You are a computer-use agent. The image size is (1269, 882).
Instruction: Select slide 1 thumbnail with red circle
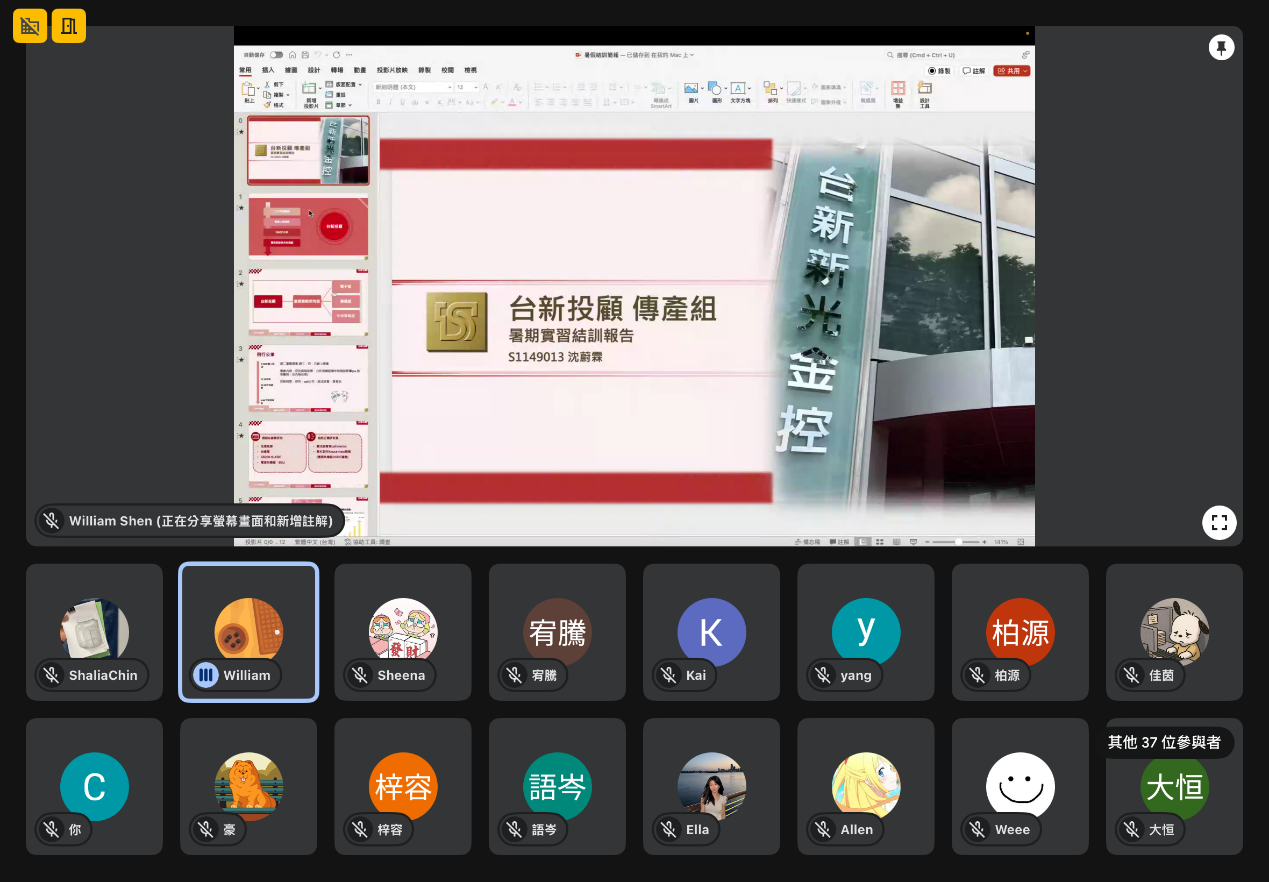click(308, 228)
